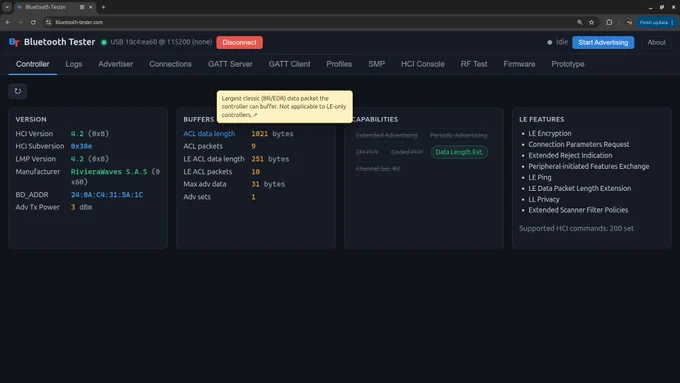Viewport: 680px width, 383px height.
Task: Click the Extended Advertising capability badge
Action: coord(386,135)
